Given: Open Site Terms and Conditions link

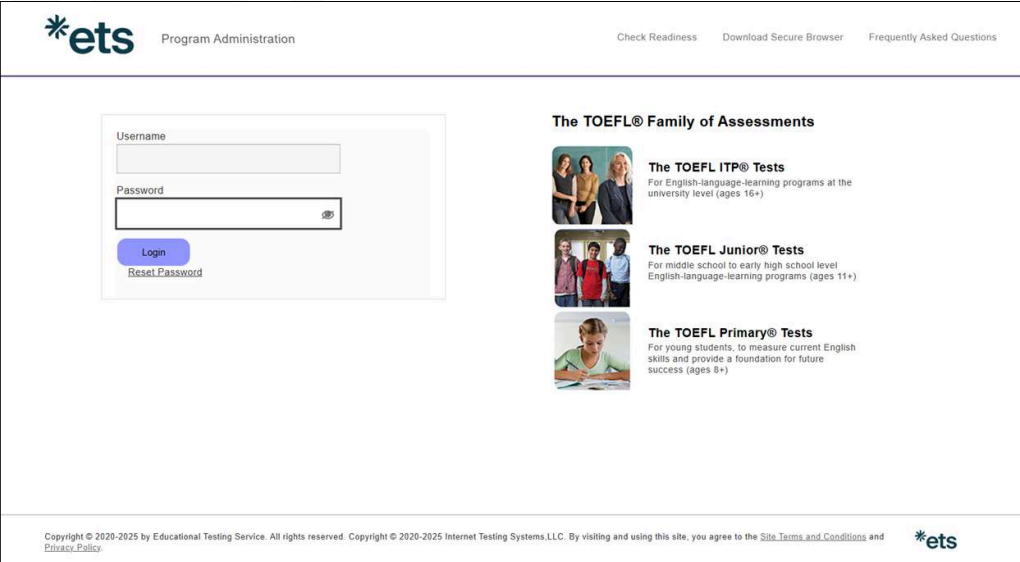Looking at the screenshot, I should pos(813,537).
